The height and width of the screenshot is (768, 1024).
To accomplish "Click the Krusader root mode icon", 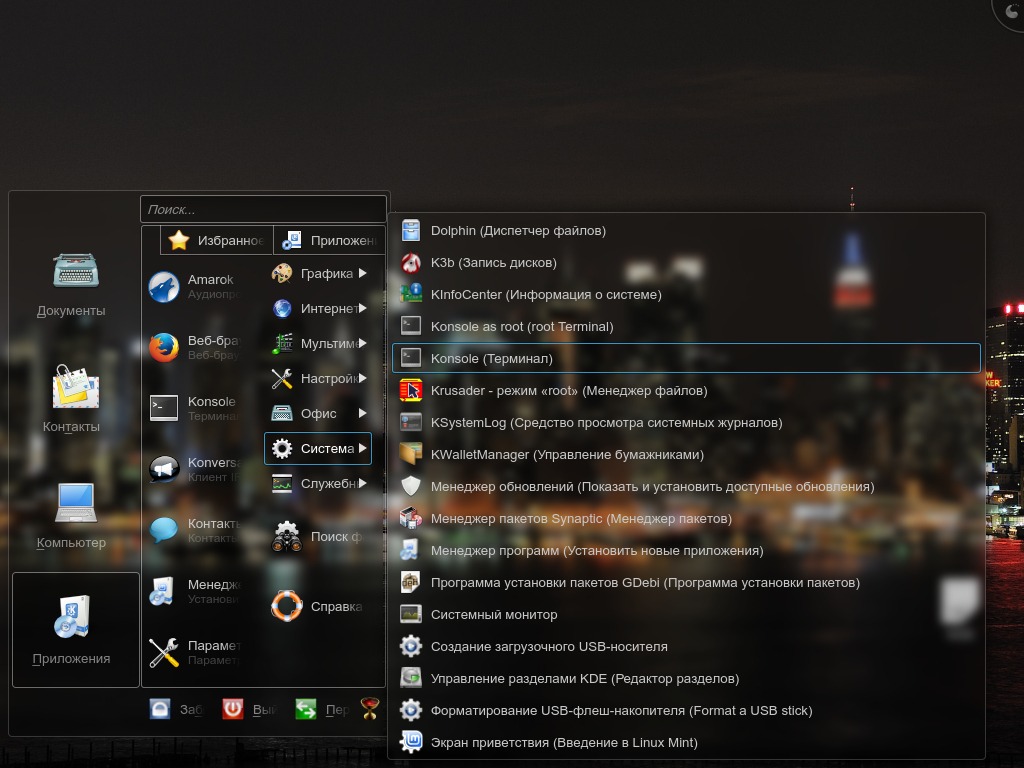I will coord(411,391).
